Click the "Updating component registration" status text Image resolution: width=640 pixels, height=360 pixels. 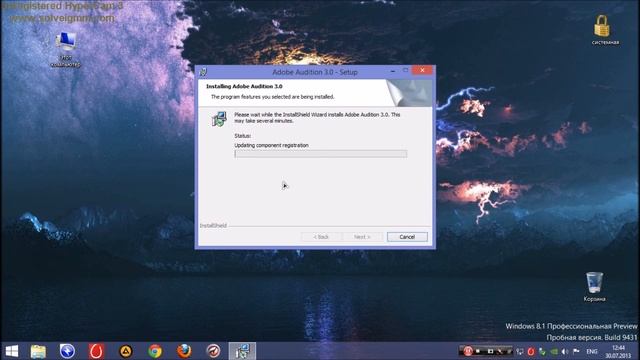(x=271, y=145)
